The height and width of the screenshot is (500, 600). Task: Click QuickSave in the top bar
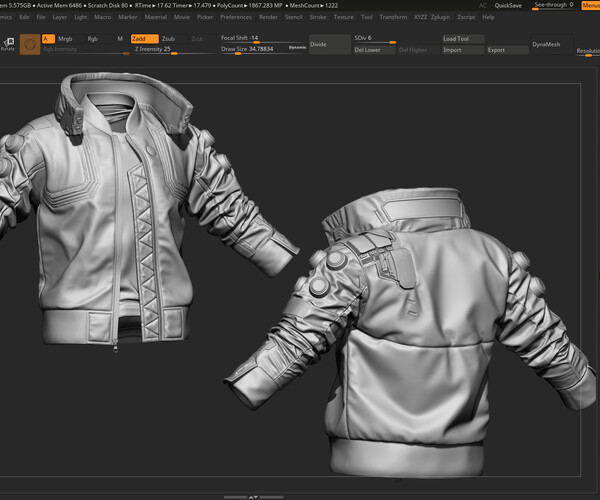[x=508, y=5]
